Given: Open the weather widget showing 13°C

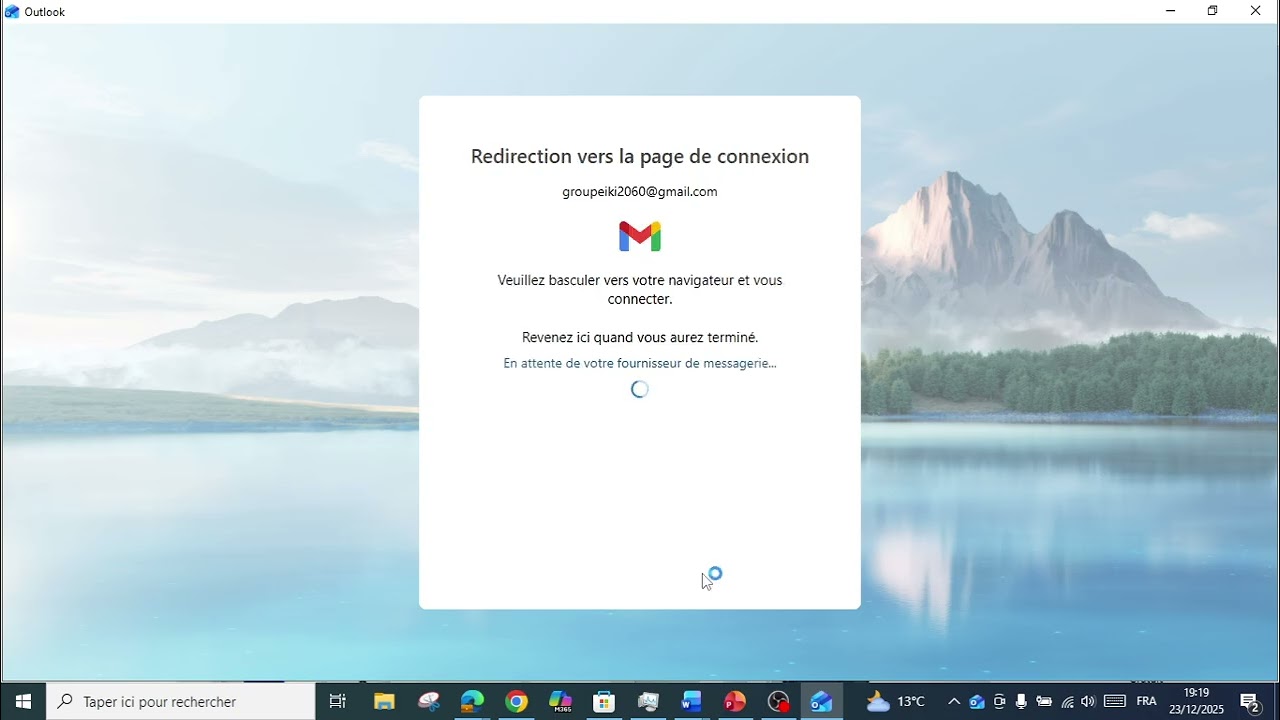Looking at the screenshot, I should coord(895,701).
